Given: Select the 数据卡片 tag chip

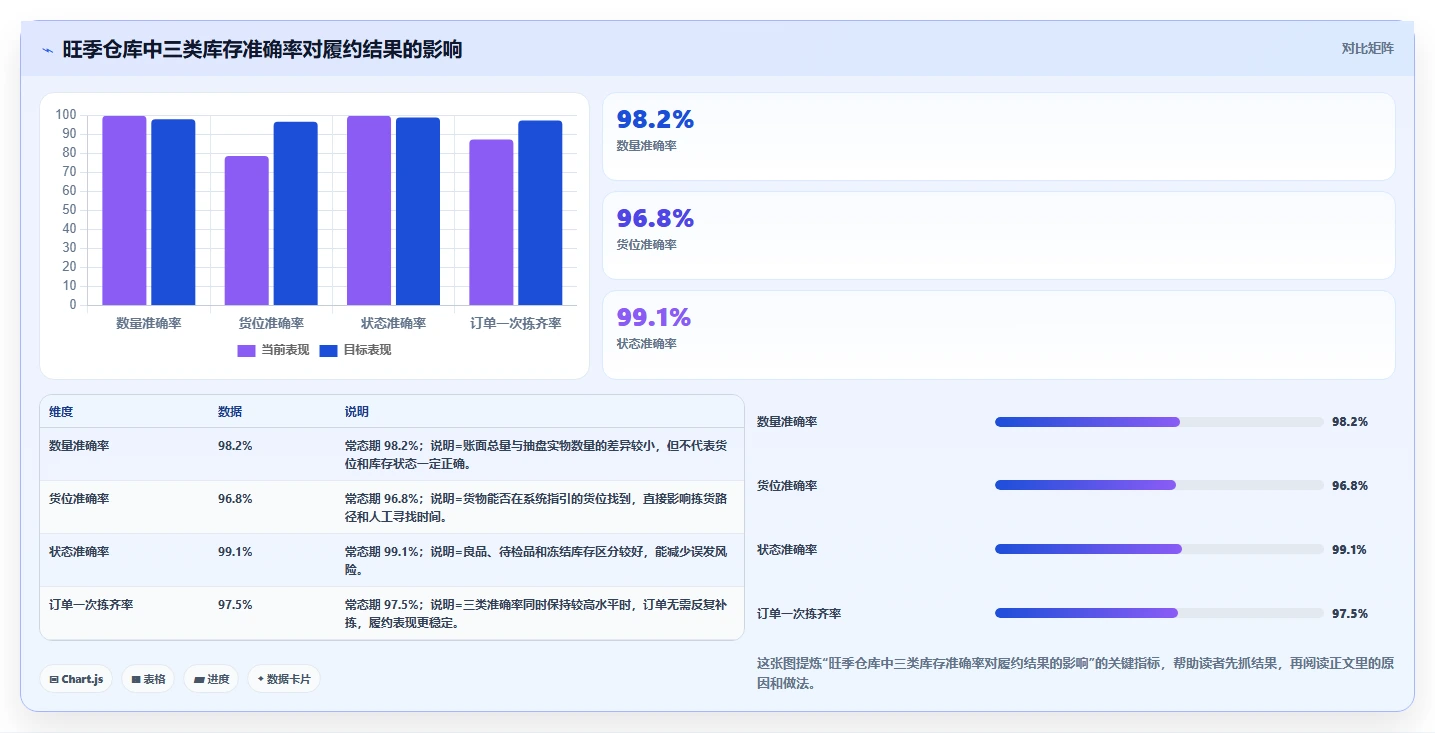Looking at the screenshot, I should 284,679.
